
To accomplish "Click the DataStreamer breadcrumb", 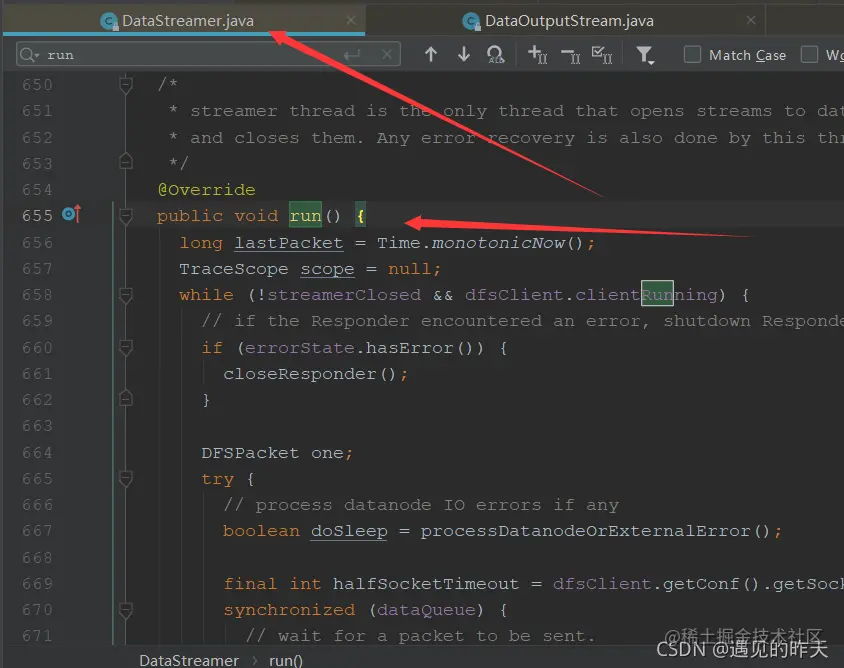I will pyautogui.click(x=189, y=660).
